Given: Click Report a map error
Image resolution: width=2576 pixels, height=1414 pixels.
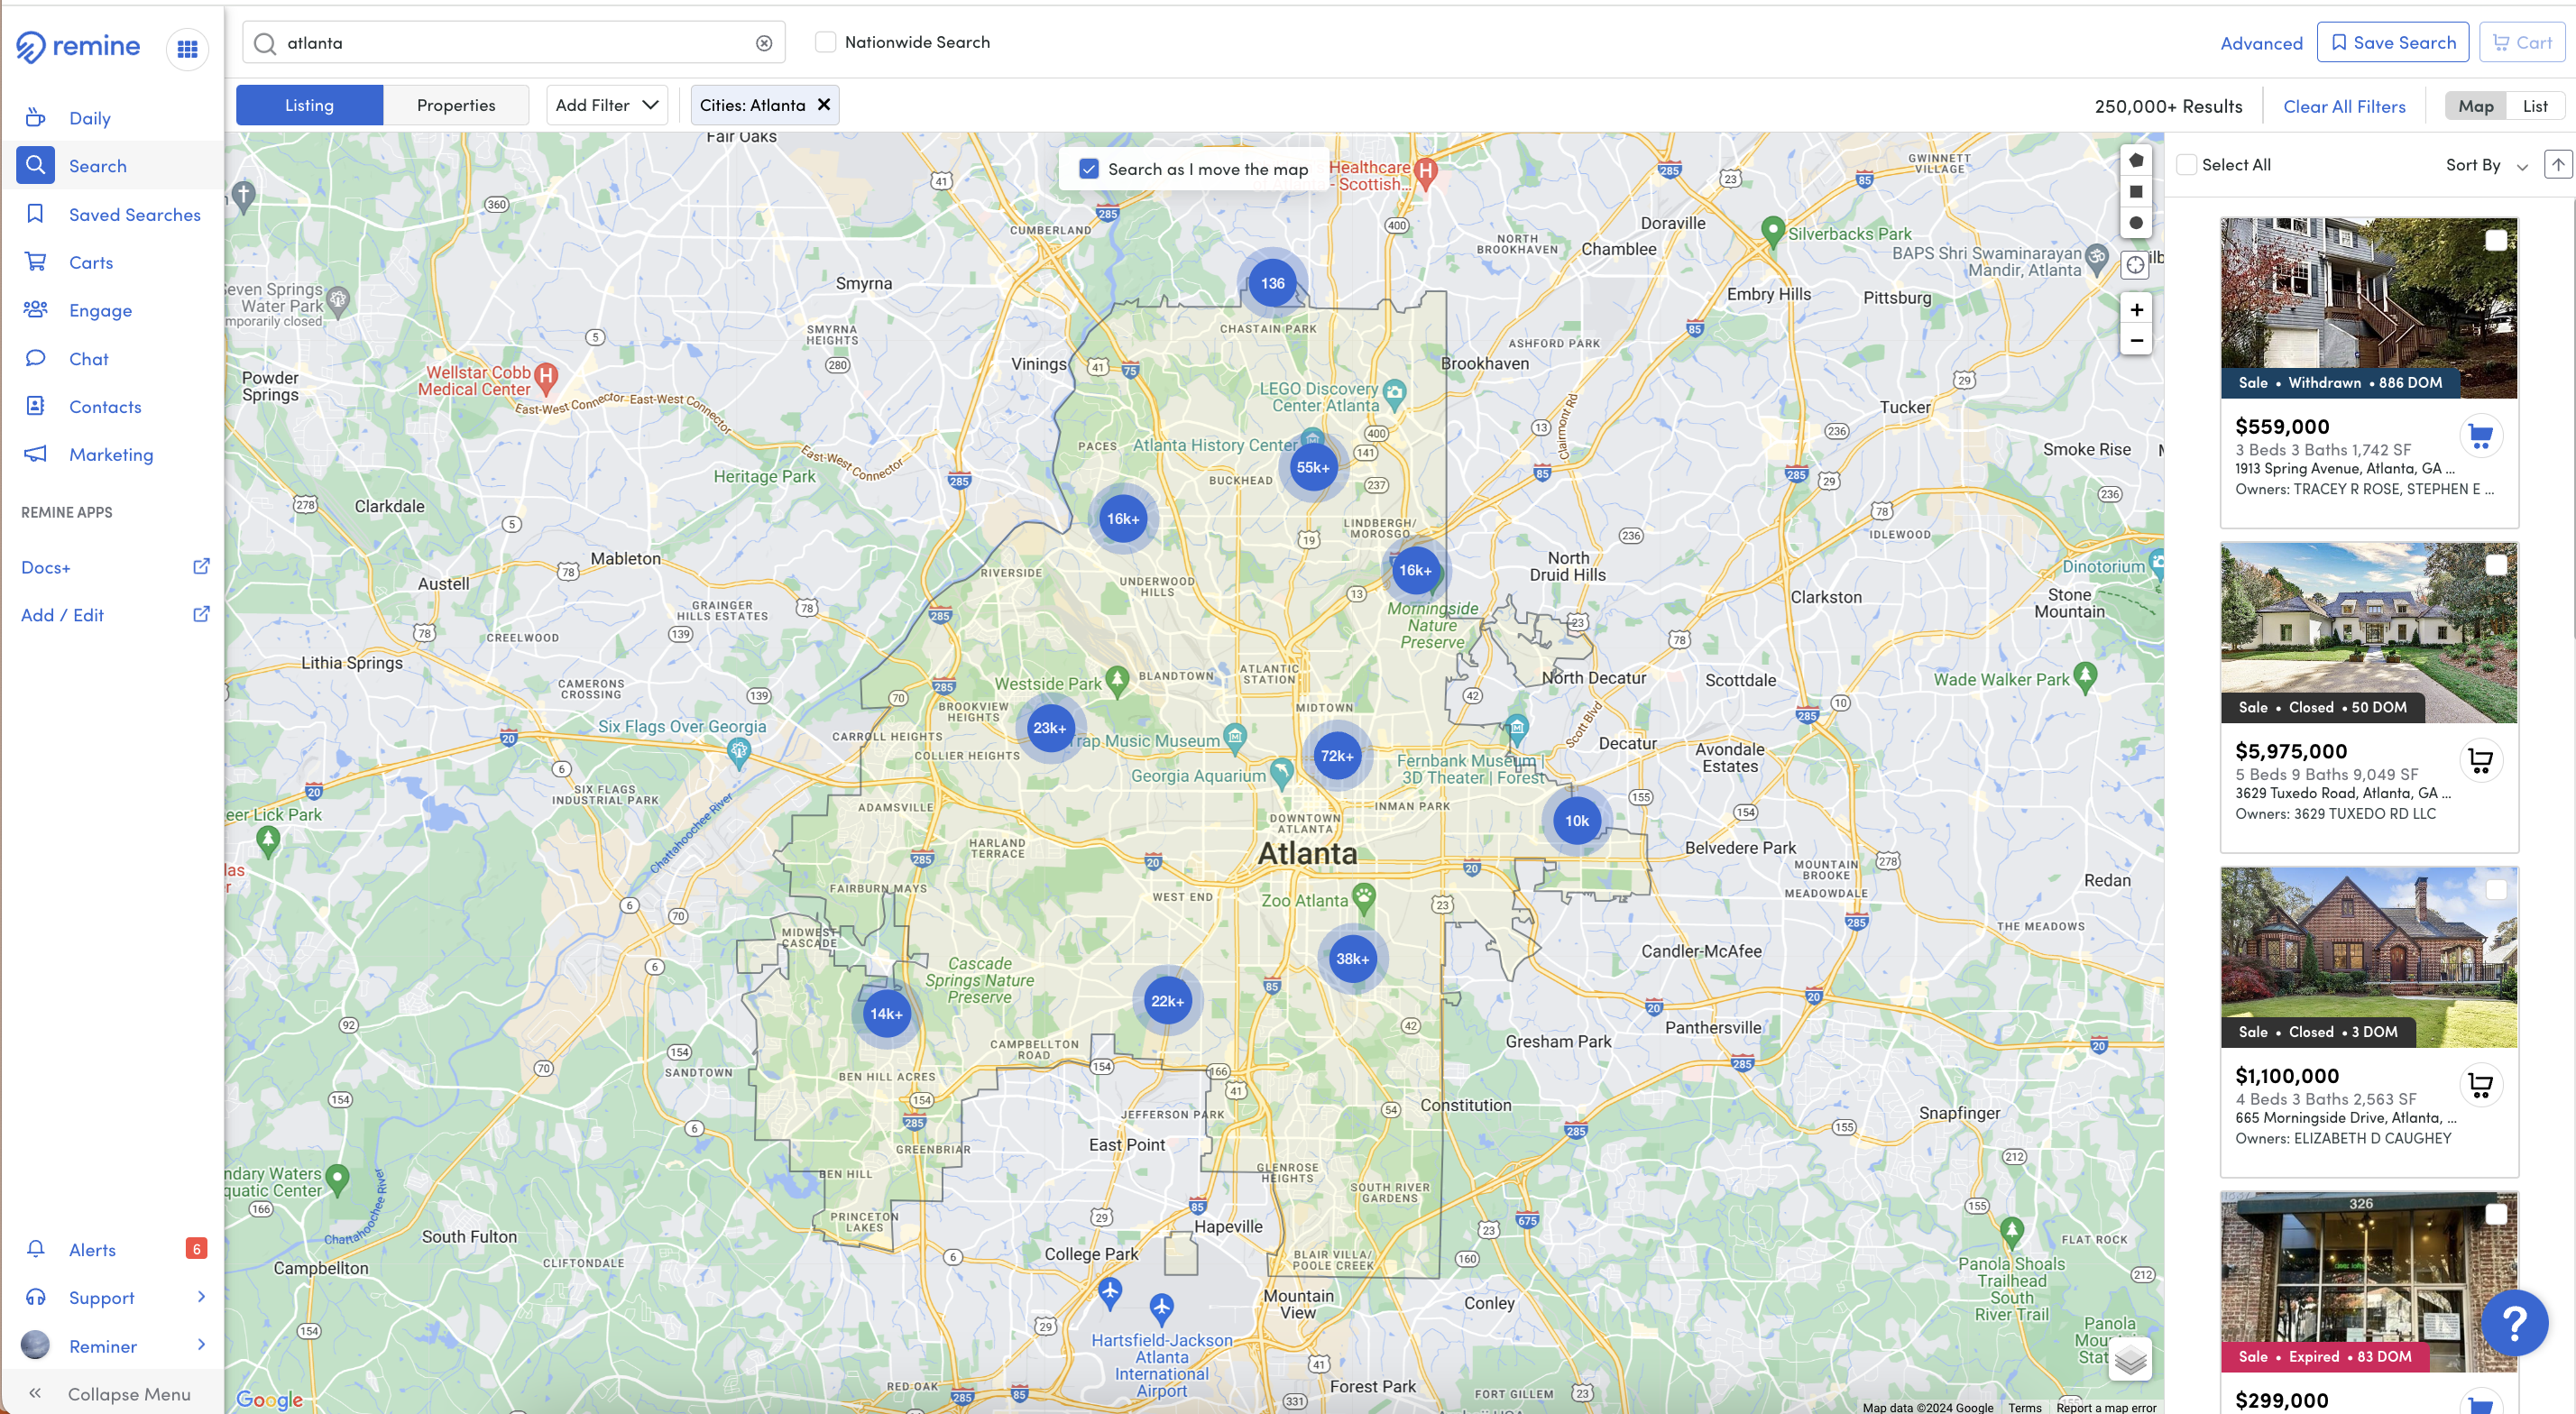Looking at the screenshot, I should pos(2106,1407).
